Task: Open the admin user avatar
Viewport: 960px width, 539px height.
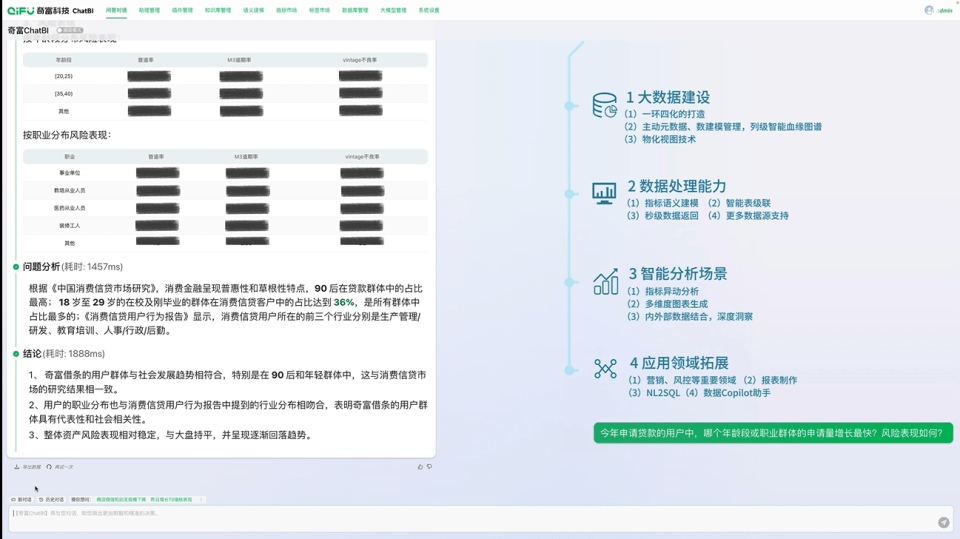Action: coord(929,10)
